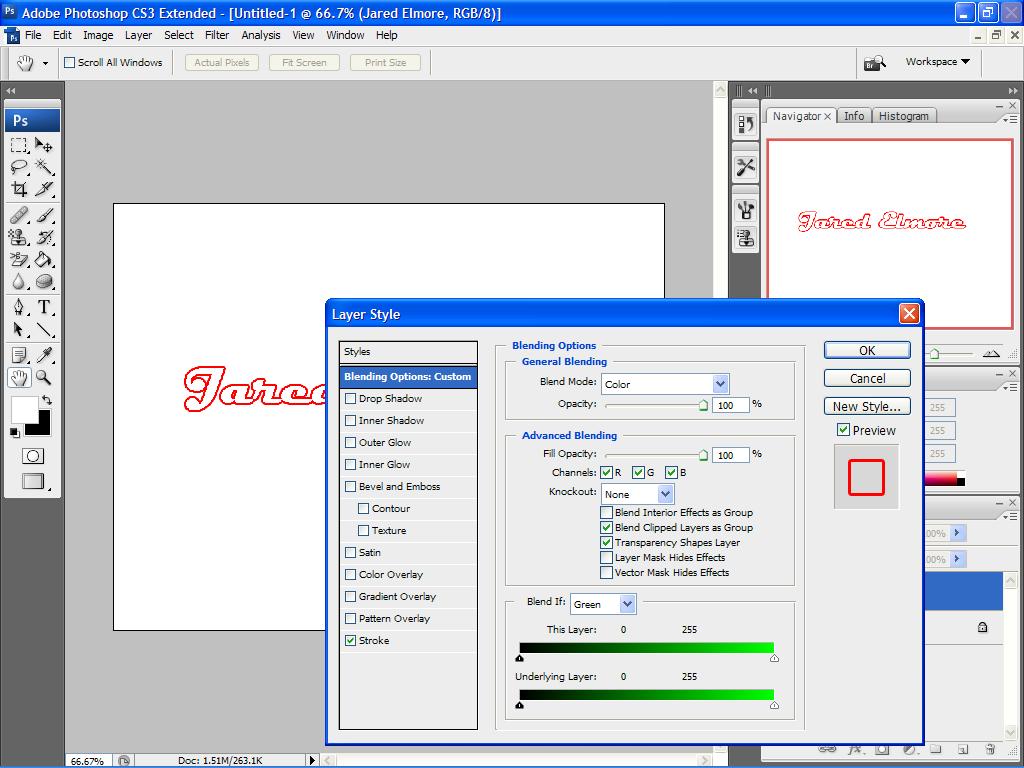The image size is (1024, 768).
Task: Choose the Eyedropper tool
Action: tap(44, 356)
